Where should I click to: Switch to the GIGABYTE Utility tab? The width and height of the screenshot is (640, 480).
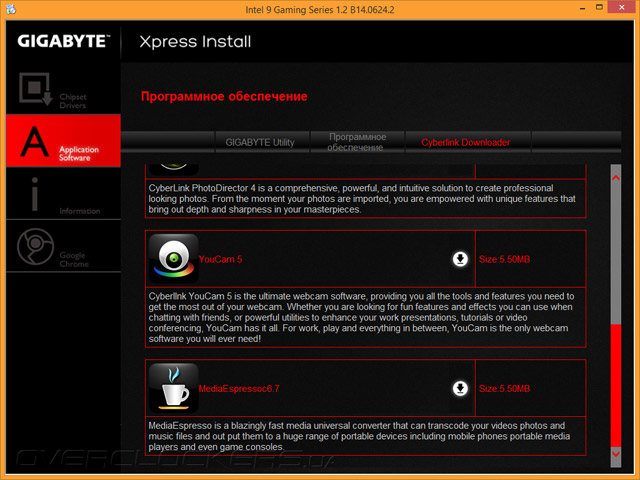pyautogui.click(x=262, y=142)
